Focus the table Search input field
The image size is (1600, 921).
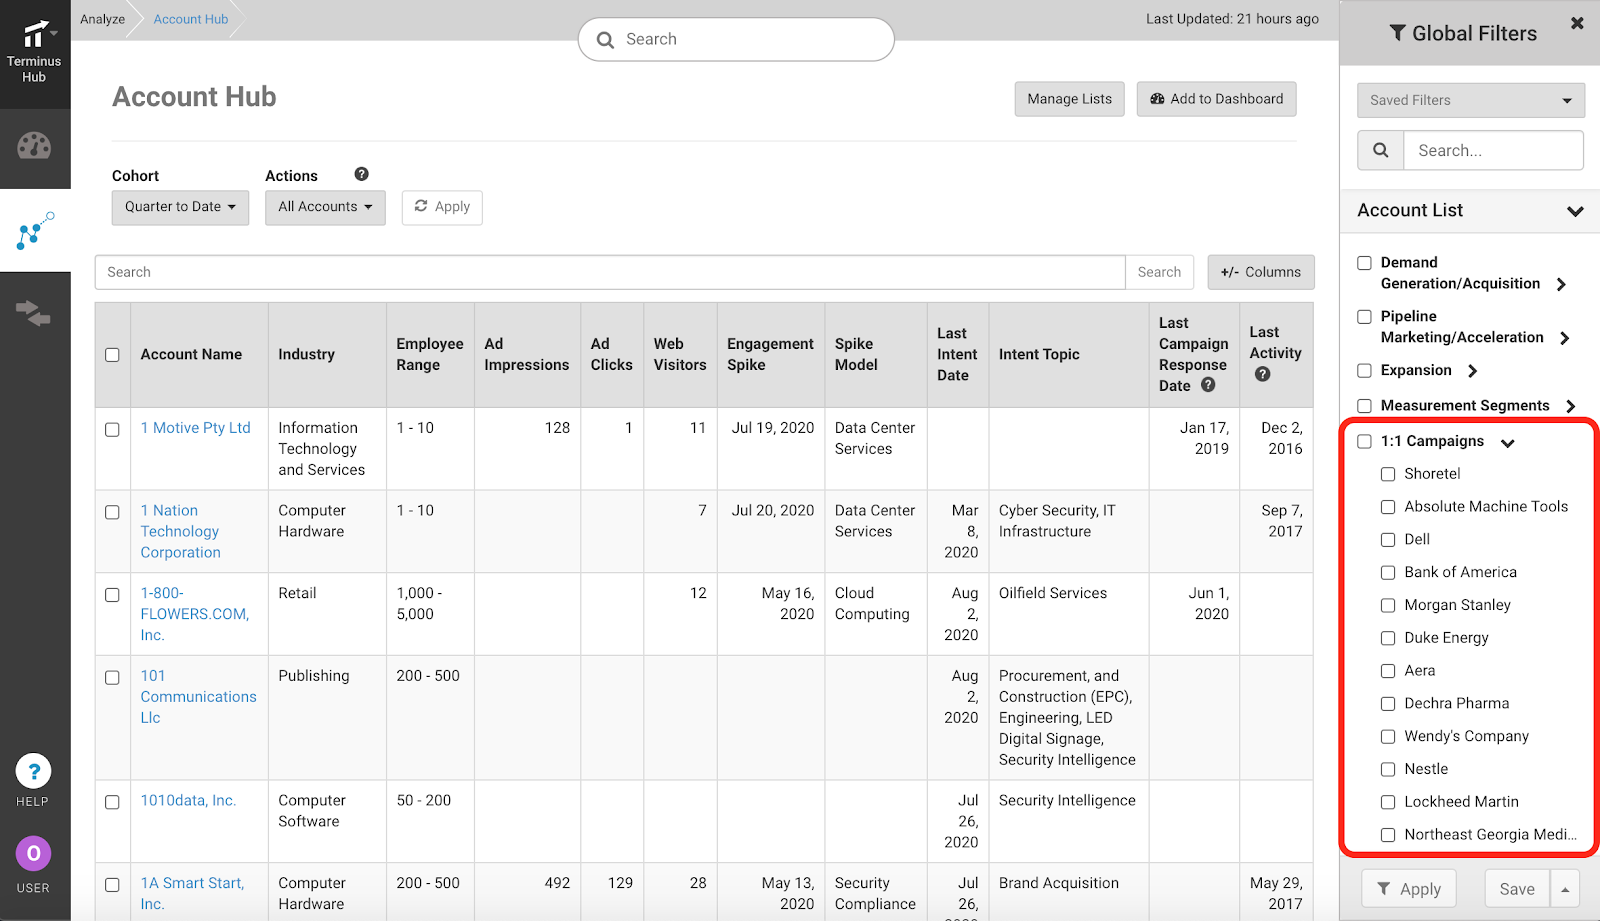(x=610, y=272)
